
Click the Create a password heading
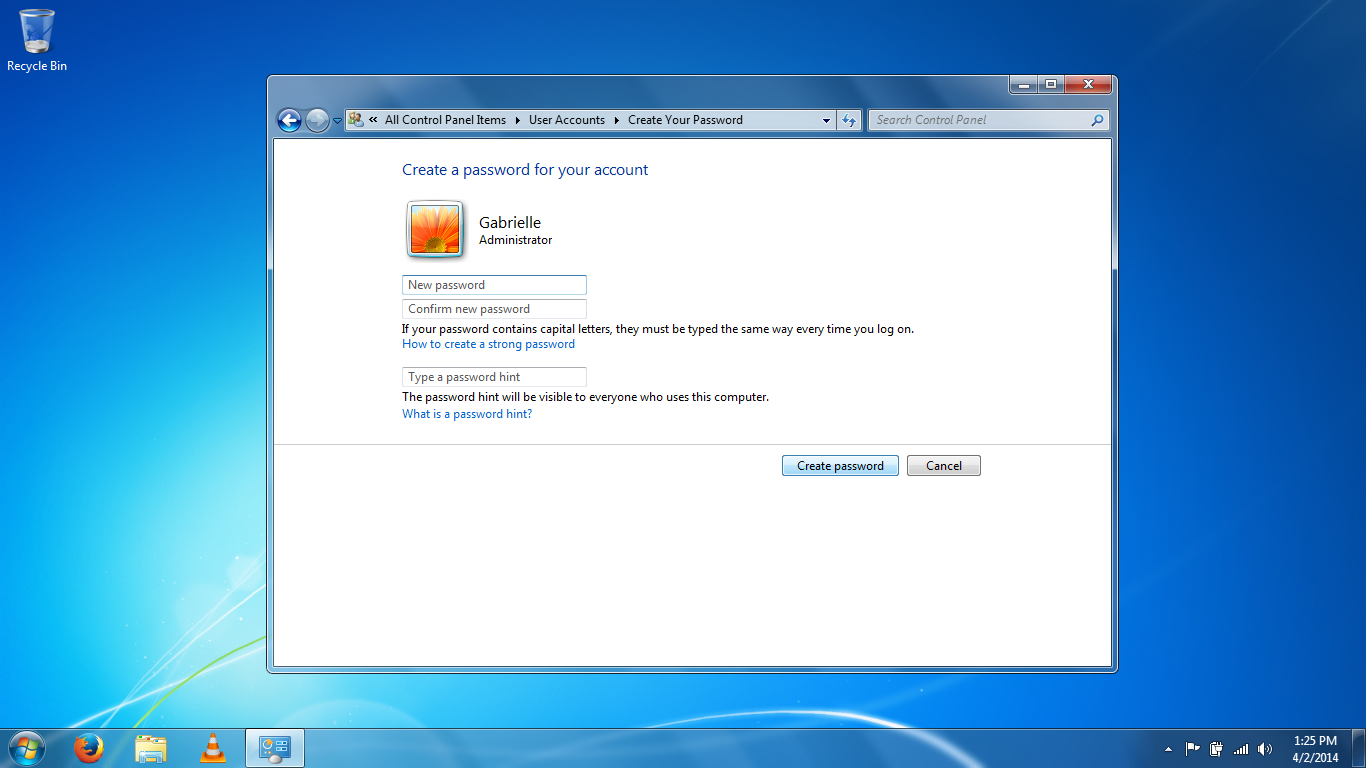[x=525, y=170]
